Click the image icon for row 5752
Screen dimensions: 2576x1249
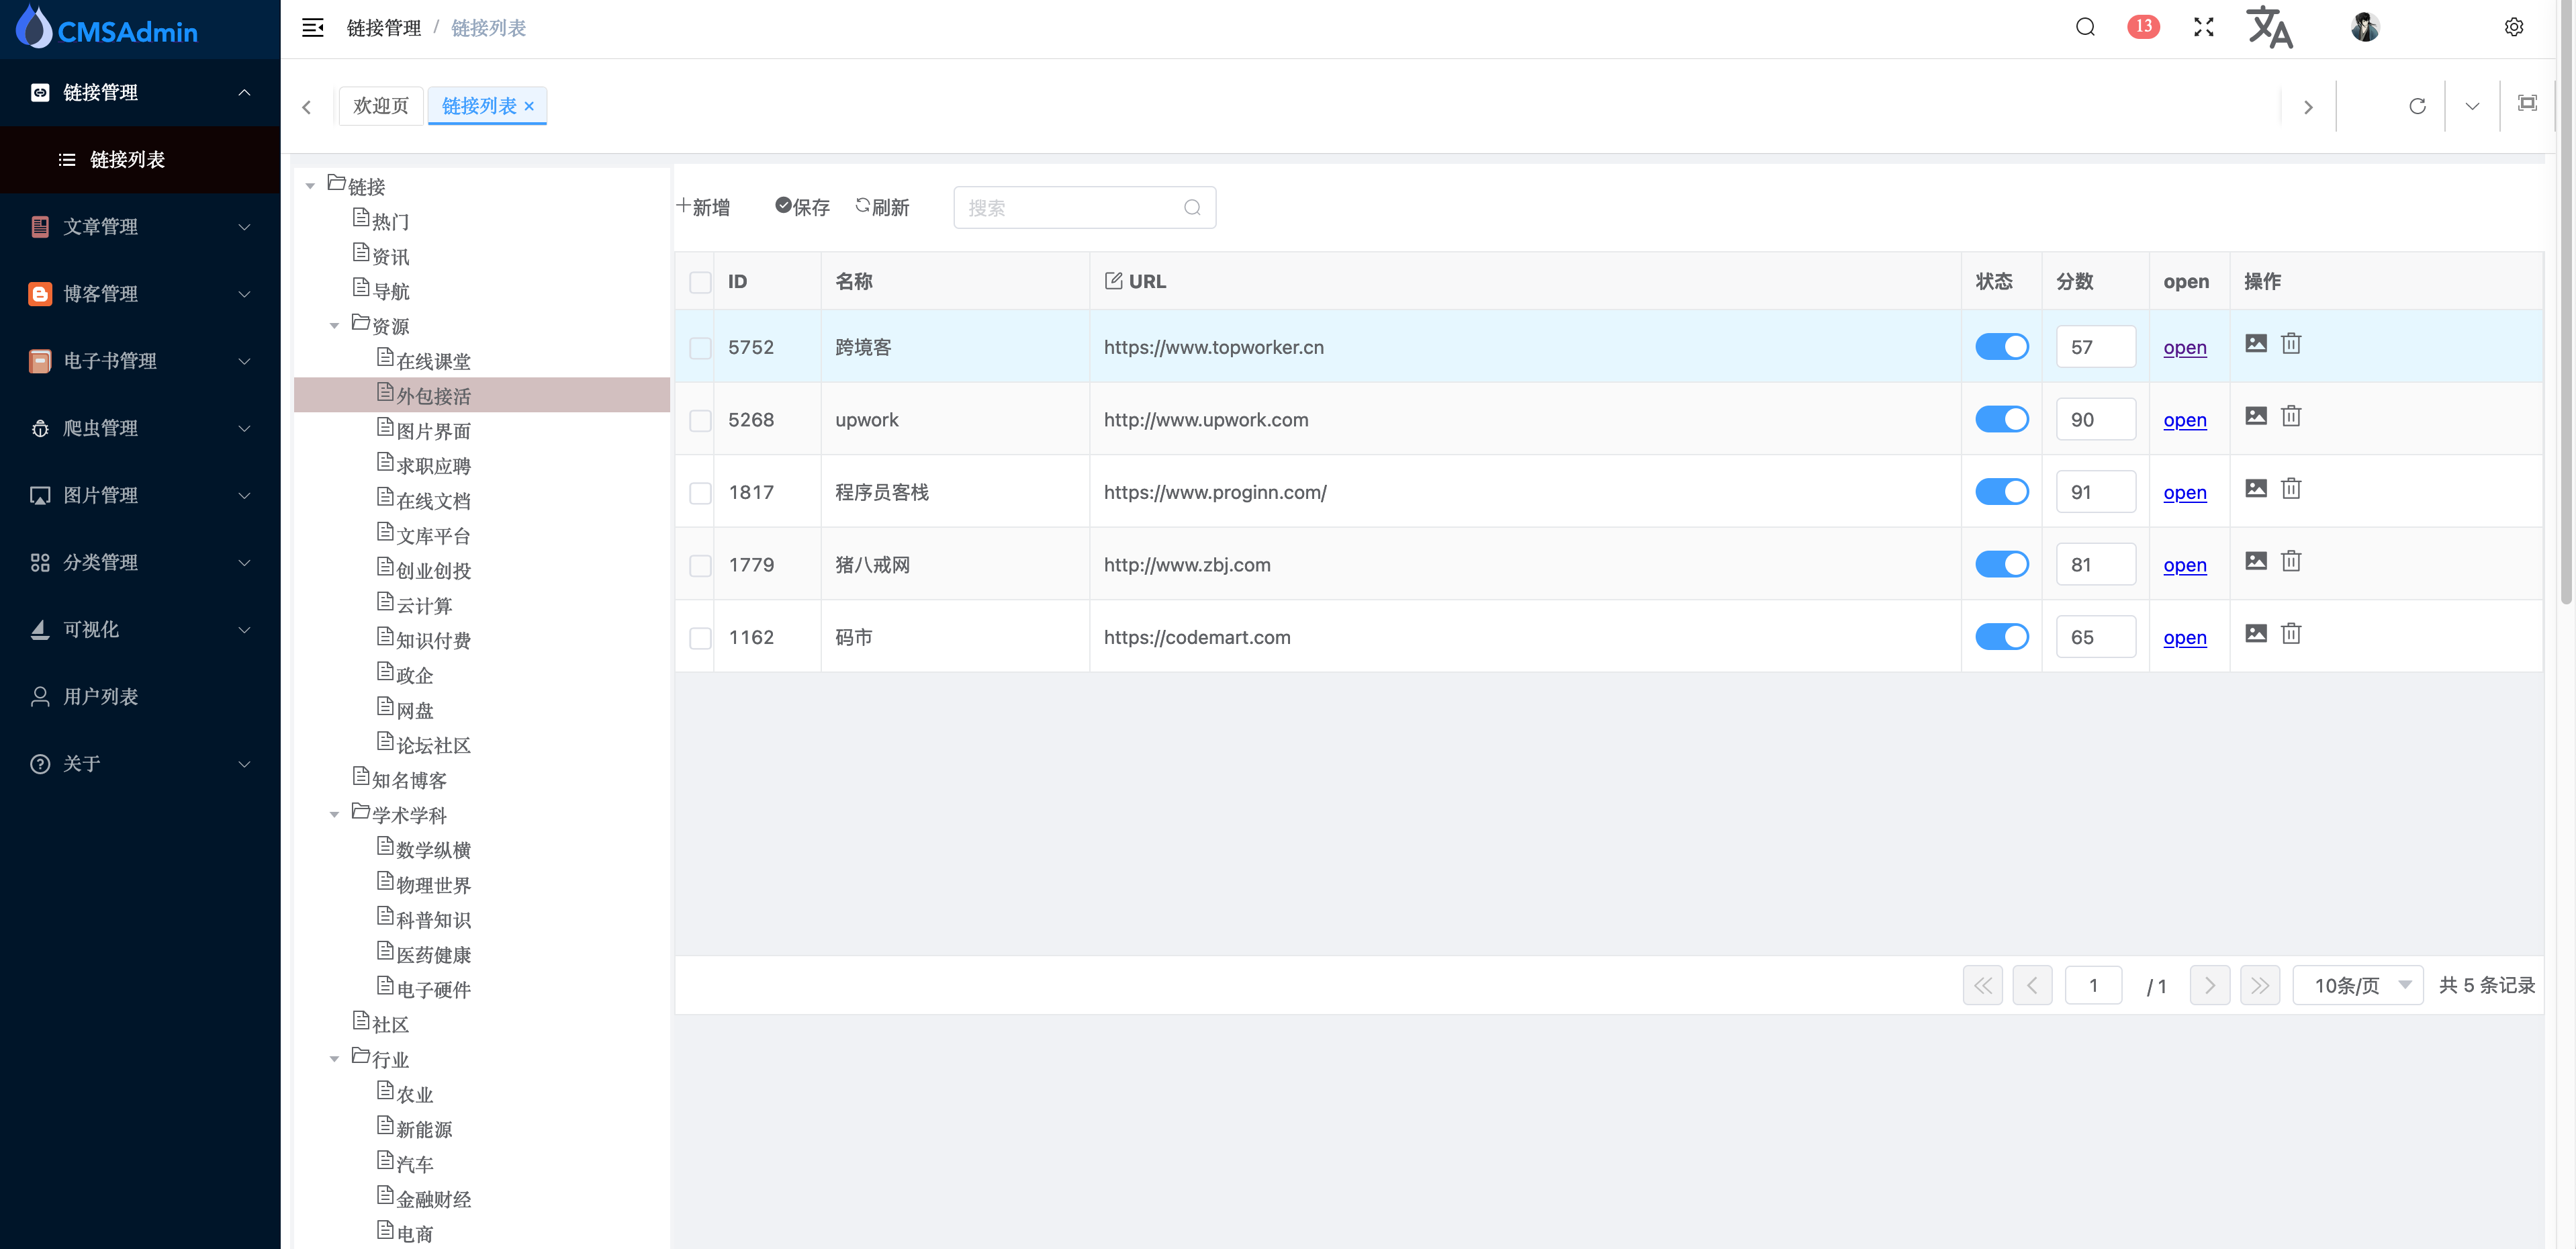click(2256, 344)
